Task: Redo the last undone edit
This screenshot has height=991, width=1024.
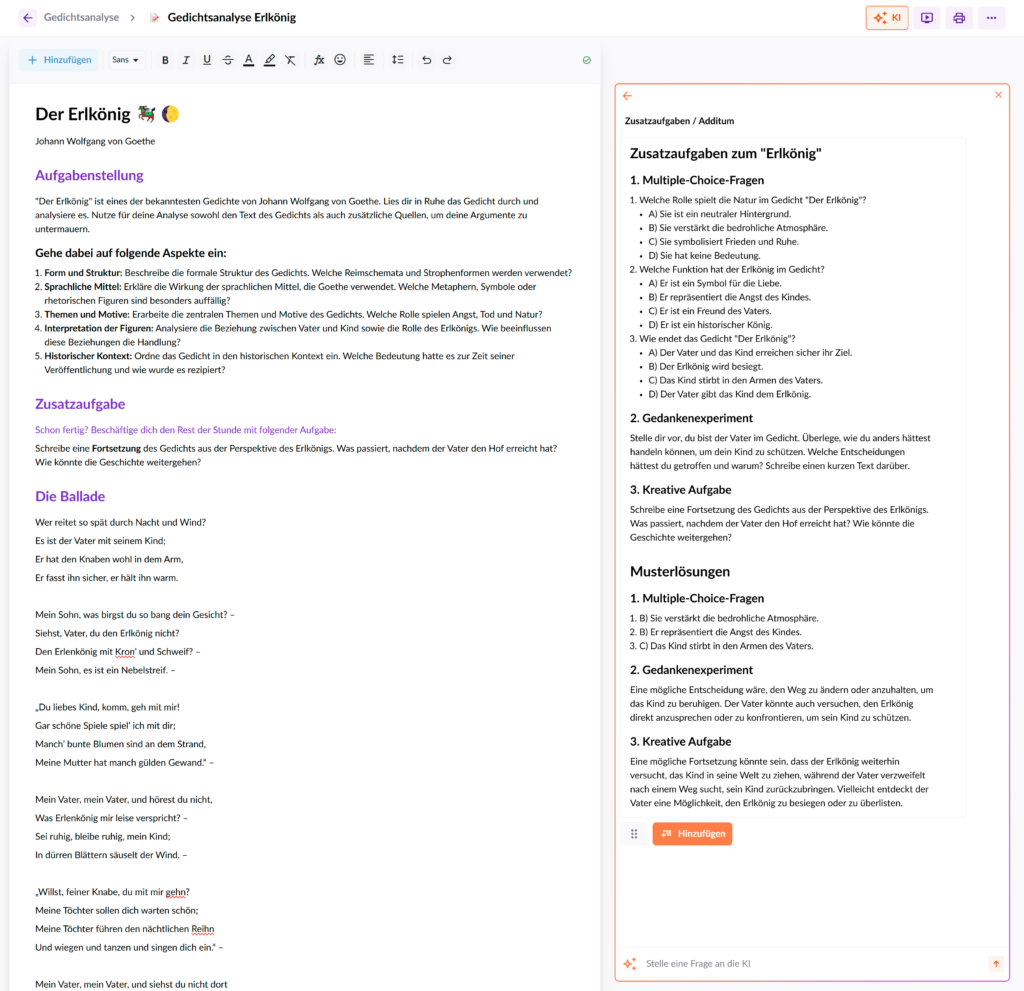Action: [447, 60]
